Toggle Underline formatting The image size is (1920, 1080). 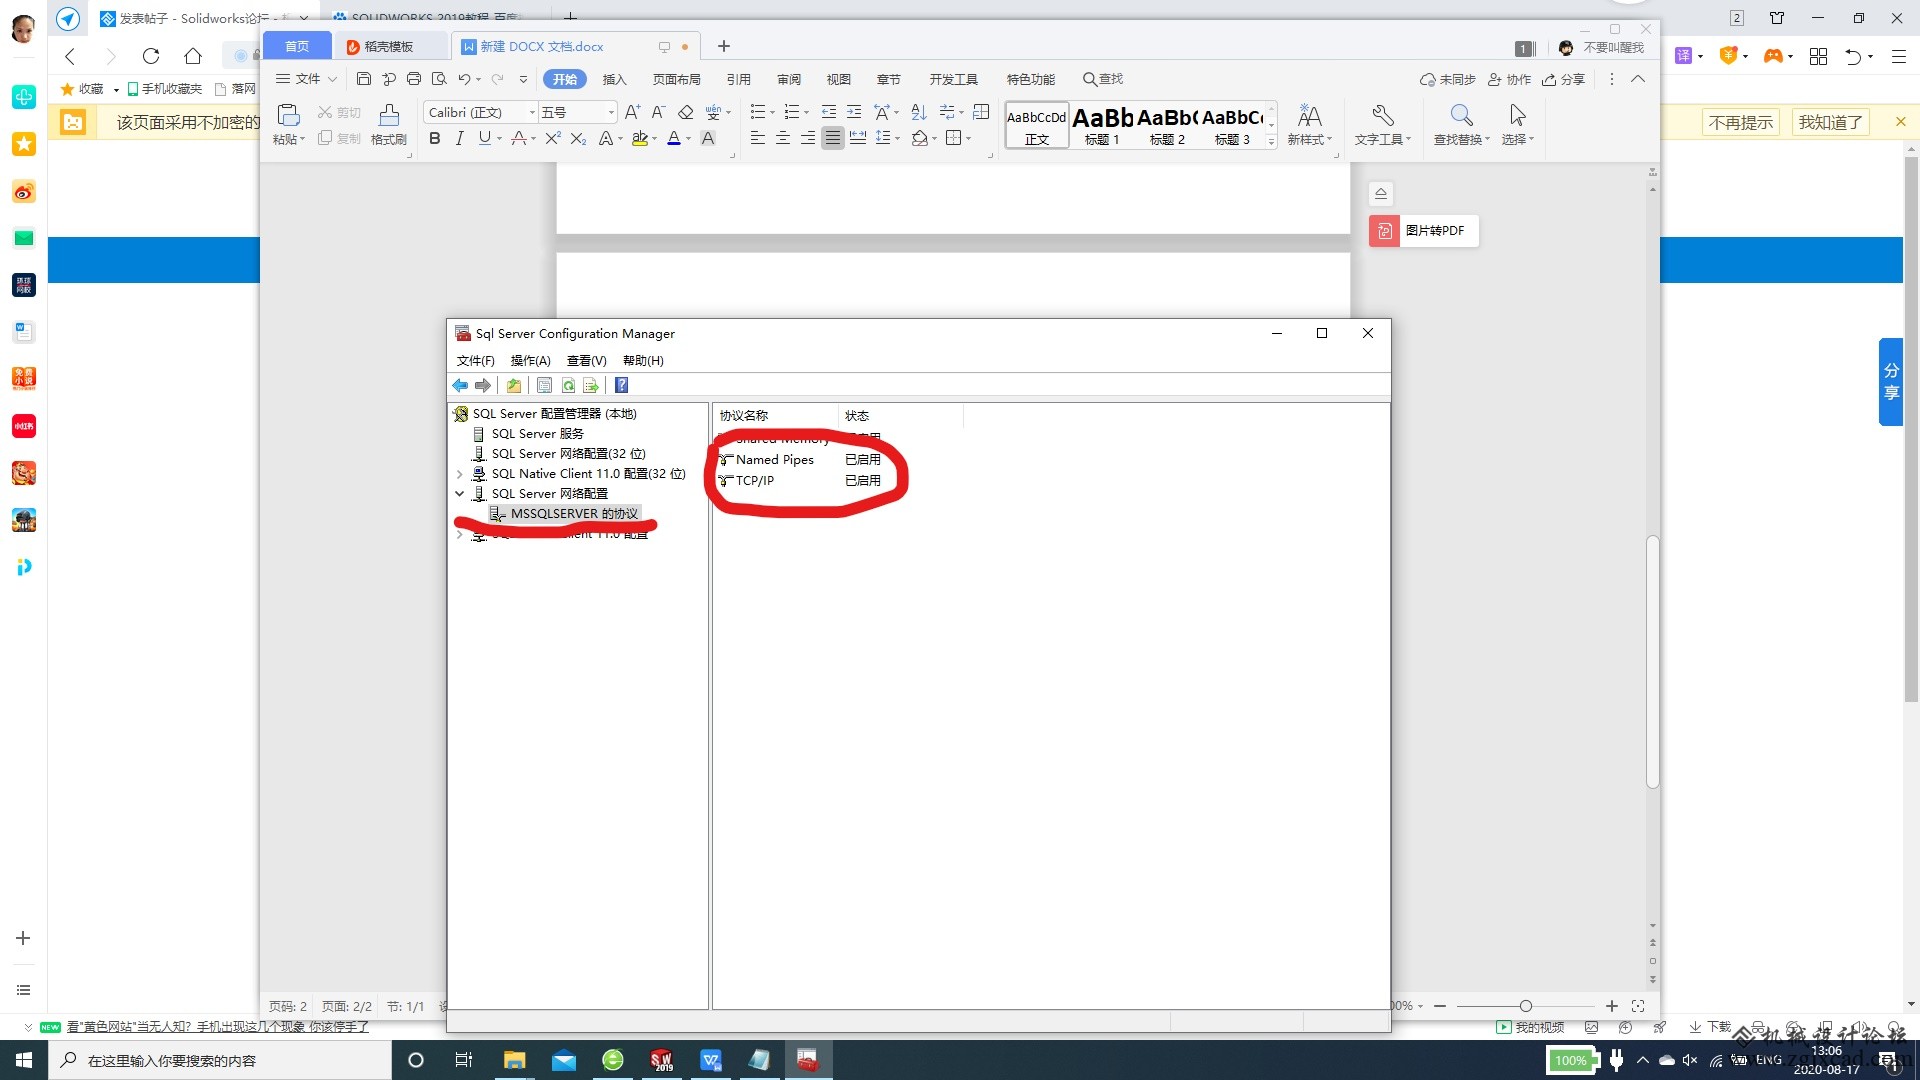coord(484,139)
